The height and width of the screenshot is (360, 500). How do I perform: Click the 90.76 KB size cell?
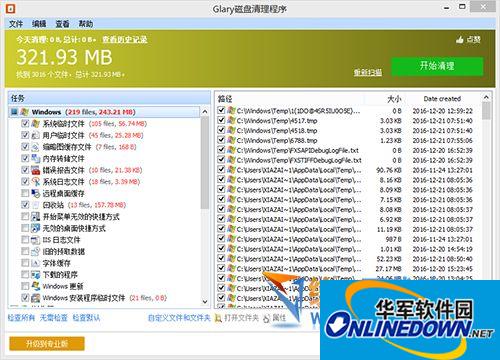pos(389,170)
